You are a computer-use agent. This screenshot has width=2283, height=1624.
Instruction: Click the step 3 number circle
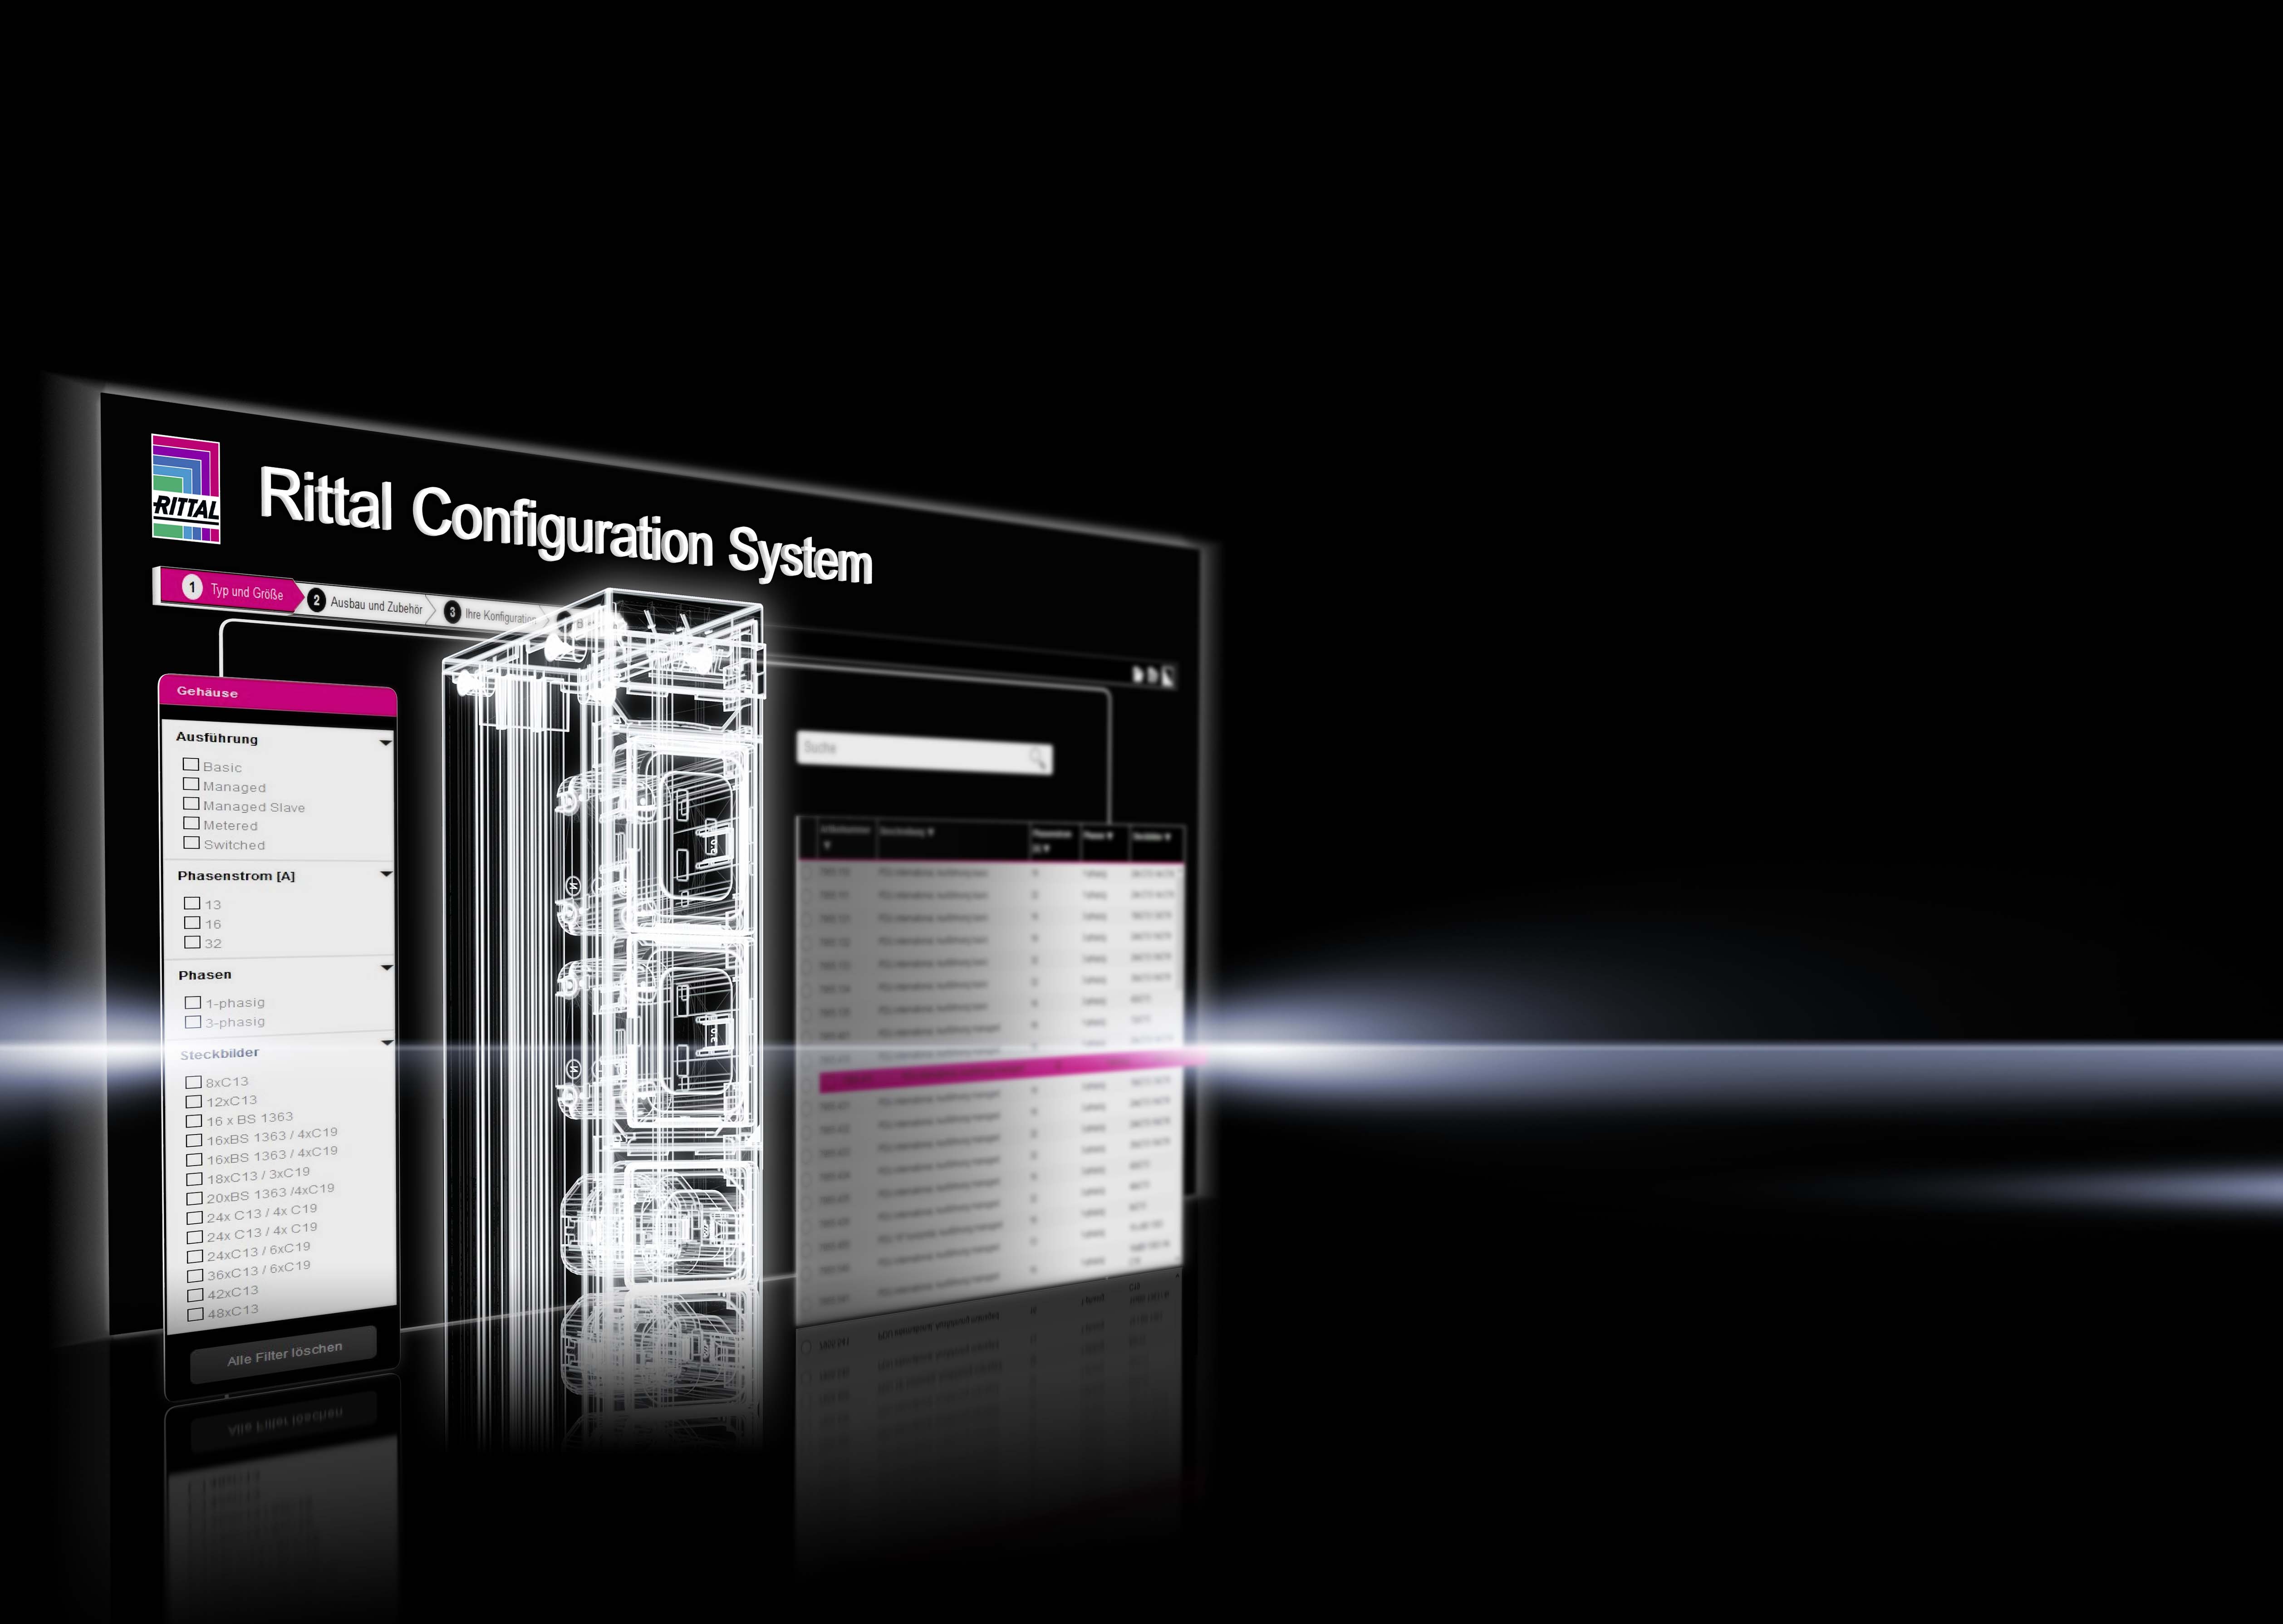pyautogui.click(x=452, y=612)
